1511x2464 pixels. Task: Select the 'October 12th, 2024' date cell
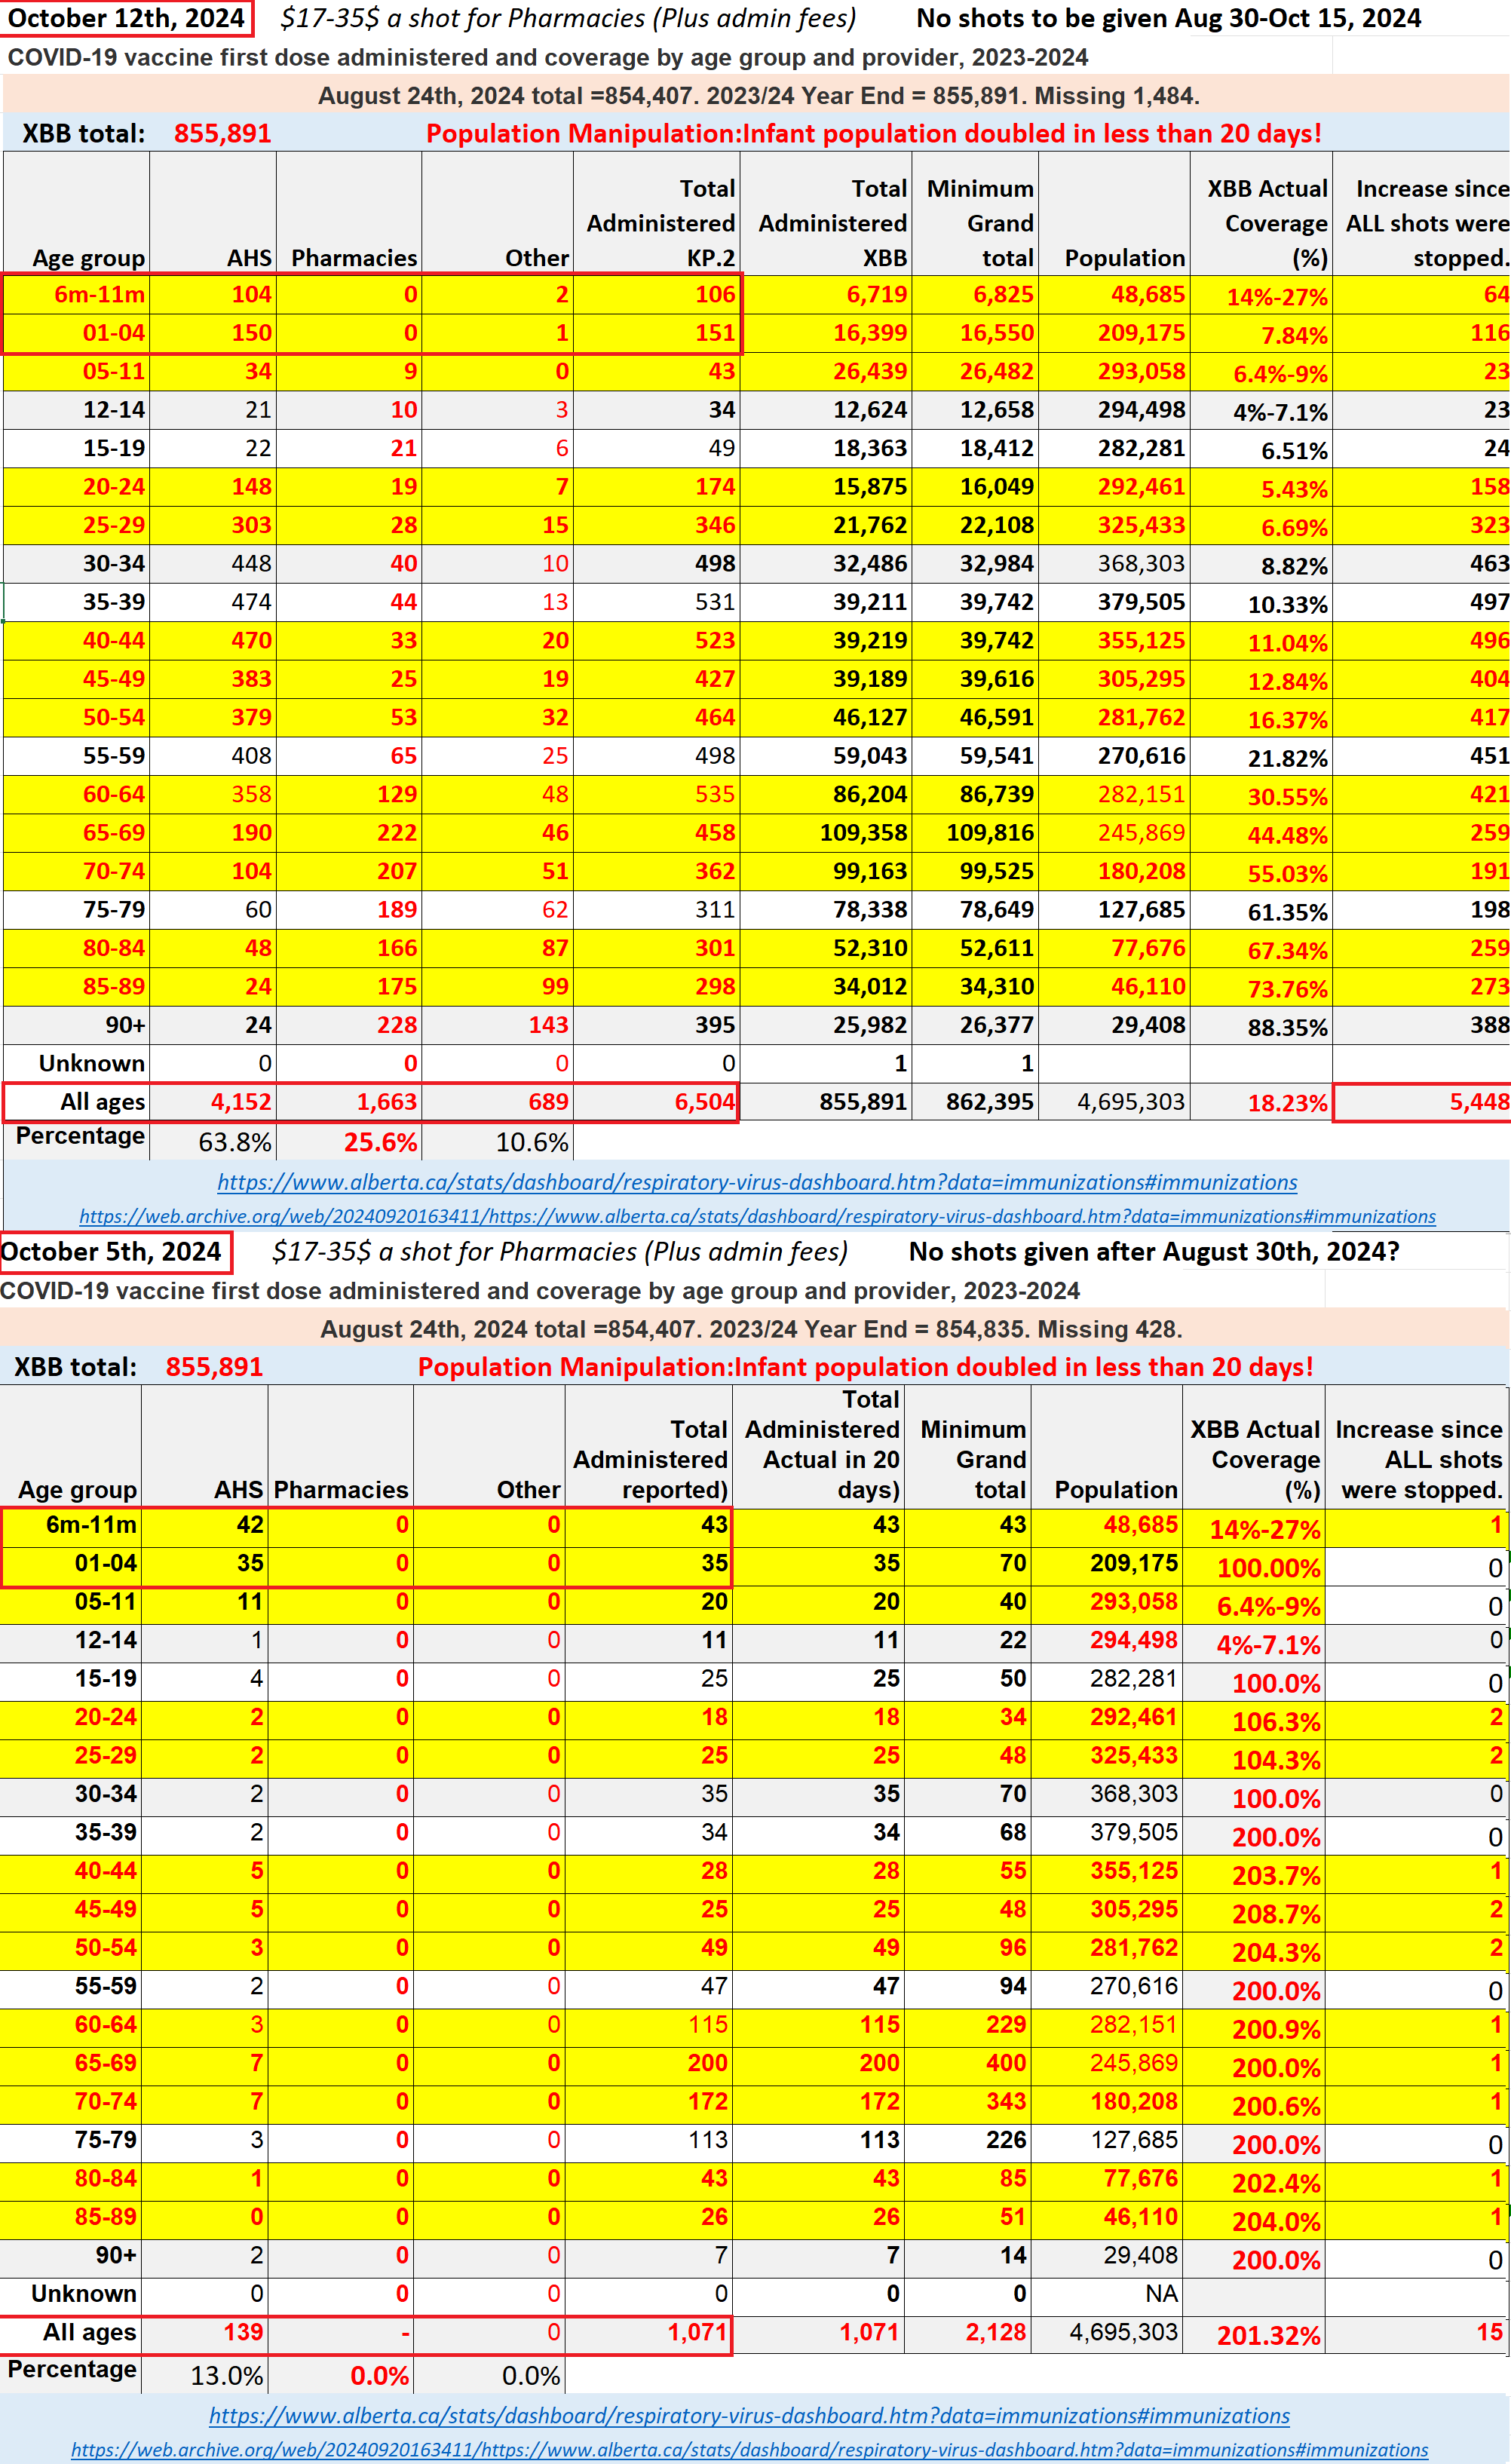point(127,18)
